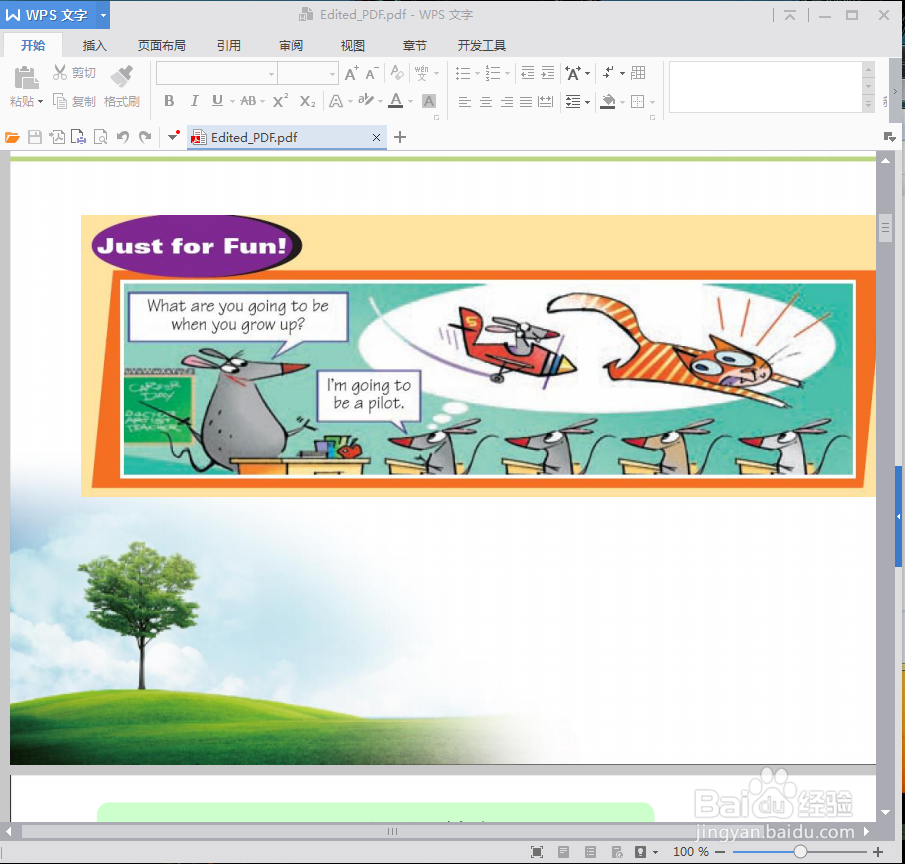Click the redo arrow icon
The image size is (905, 864).
(145, 137)
